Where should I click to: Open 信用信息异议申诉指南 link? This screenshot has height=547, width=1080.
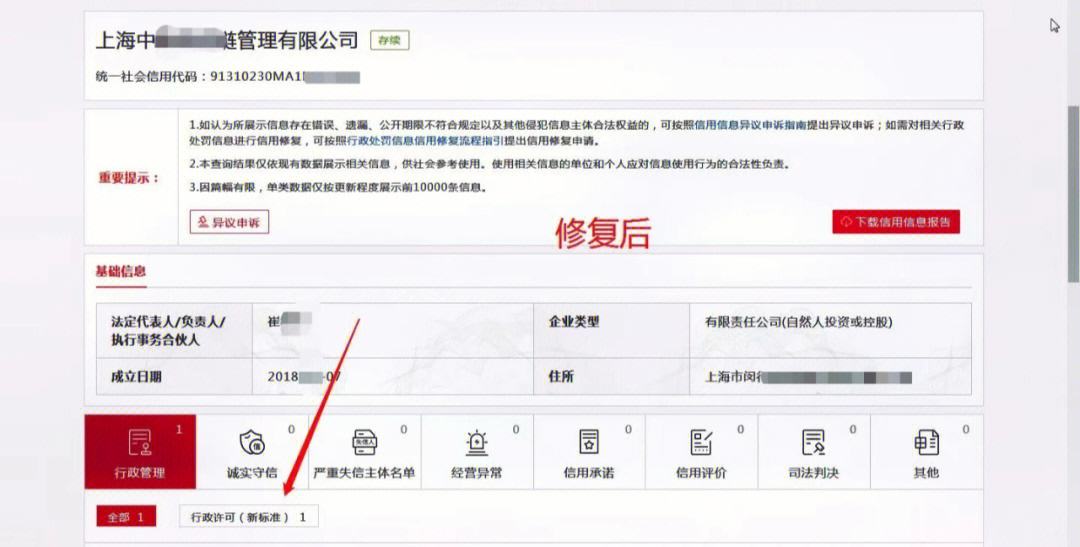tap(750, 125)
